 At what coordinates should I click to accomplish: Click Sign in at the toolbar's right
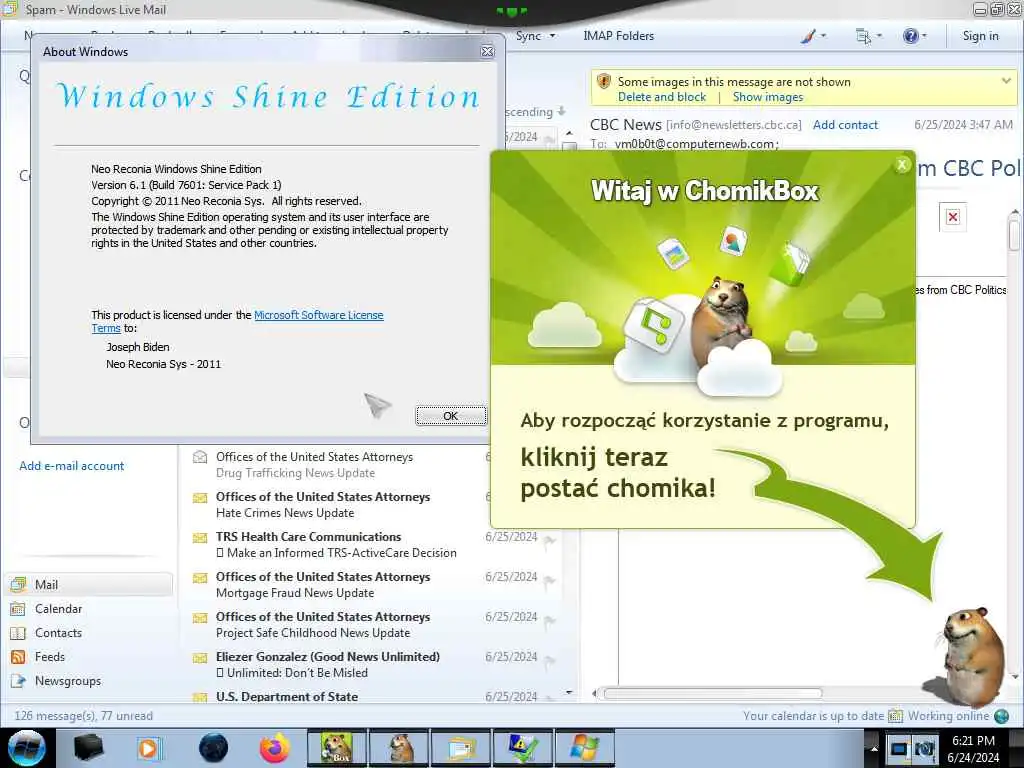(980, 36)
